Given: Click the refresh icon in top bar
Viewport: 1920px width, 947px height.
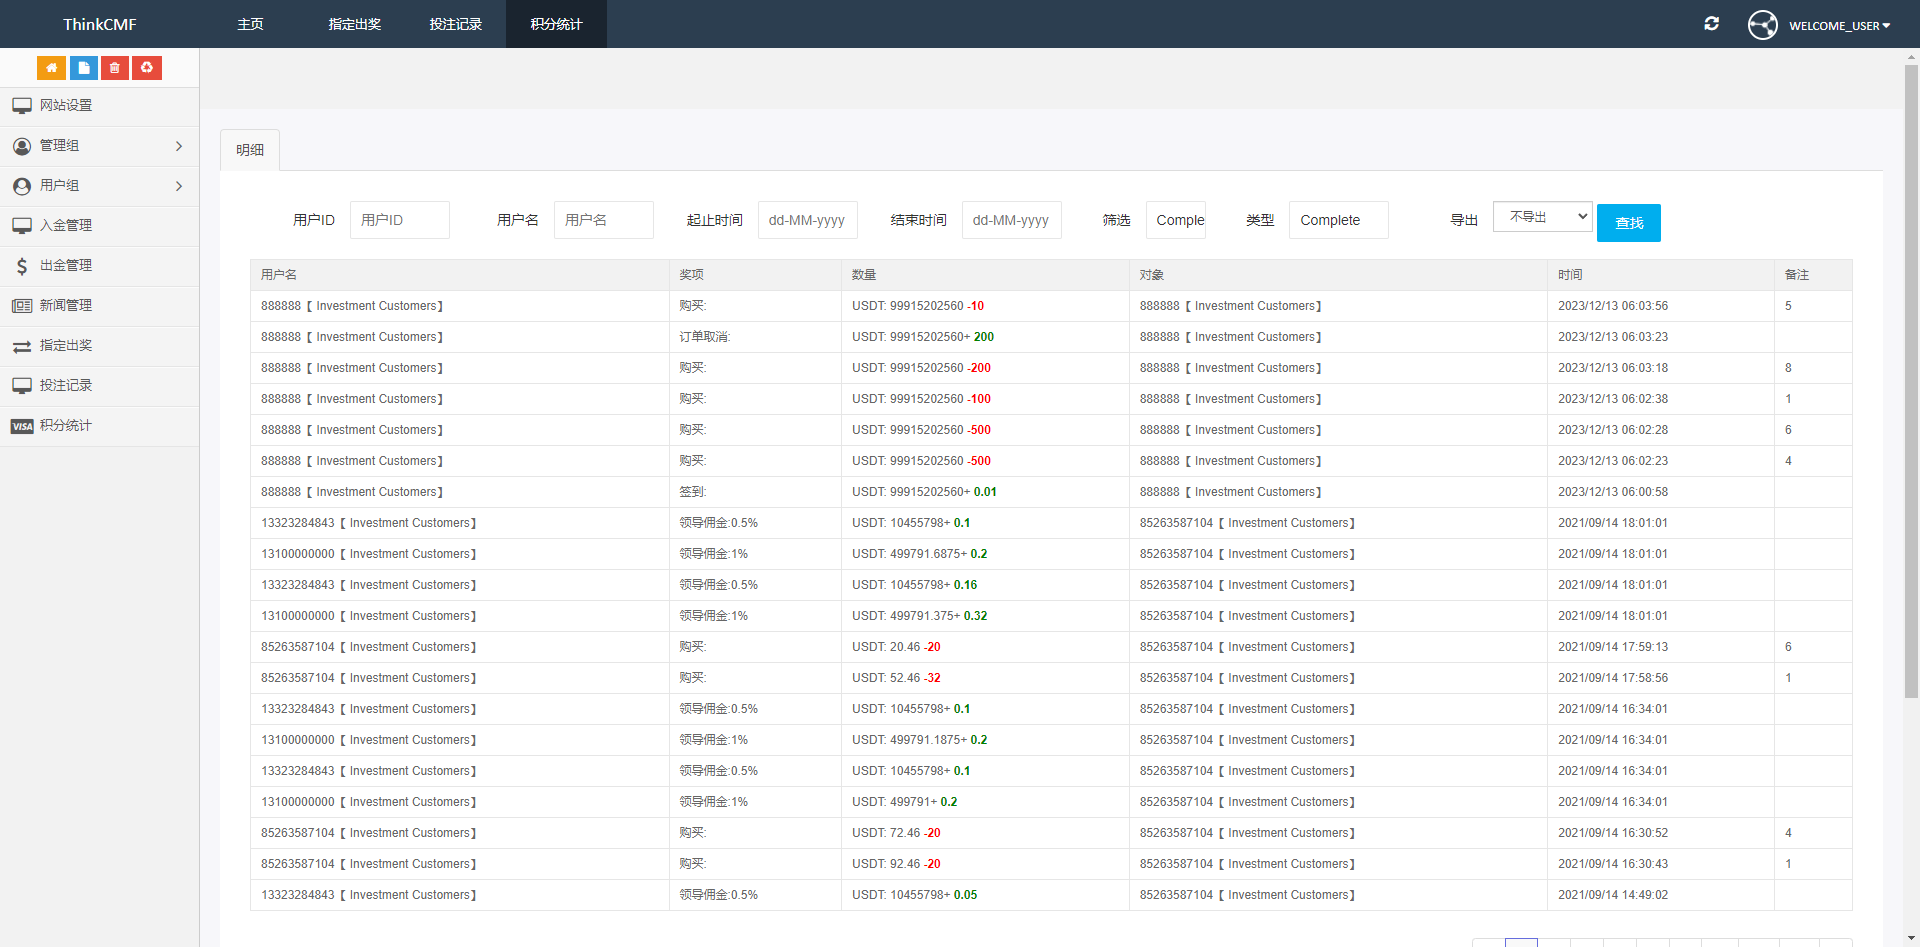Looking at the screenshot, I should (x=1711, y=24).
